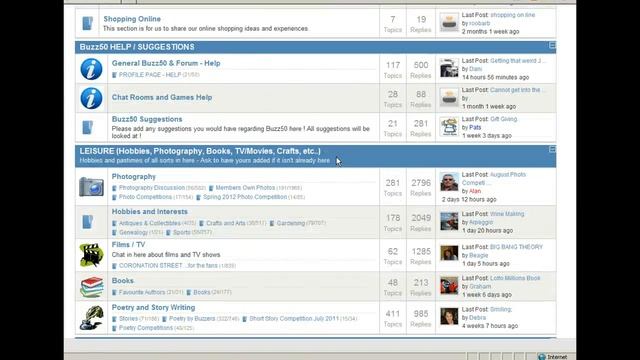Click the General Buzz50 Help info icon

click(91, 69)
